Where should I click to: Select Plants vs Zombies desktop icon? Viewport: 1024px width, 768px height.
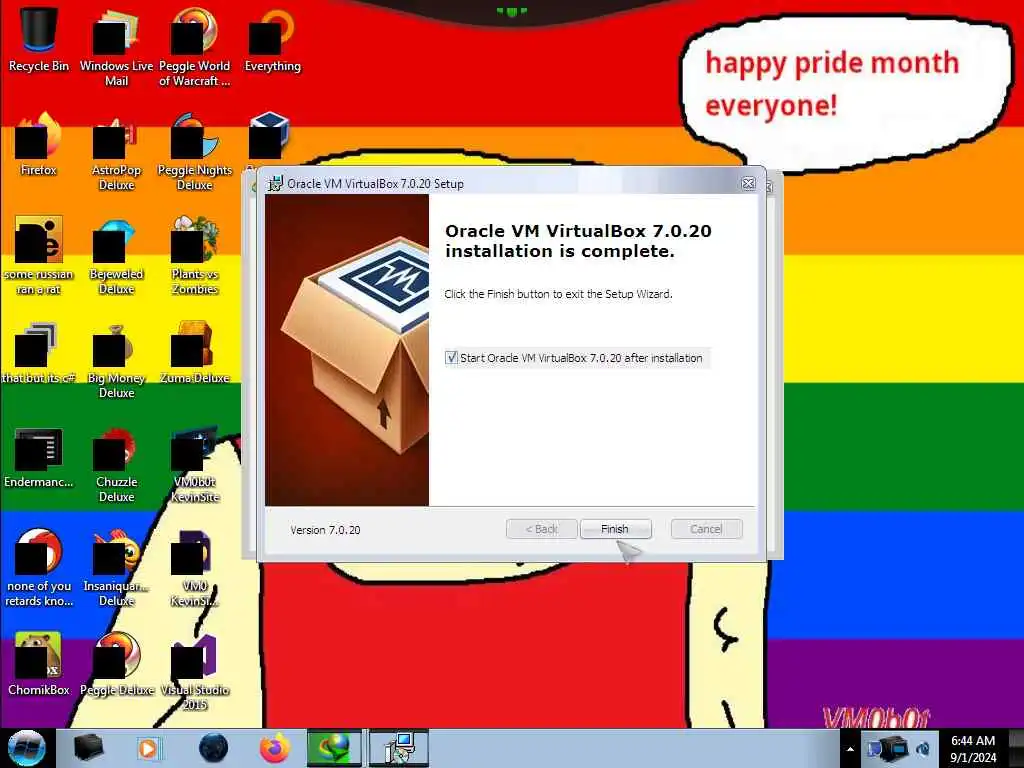click(x=195, y=255)
